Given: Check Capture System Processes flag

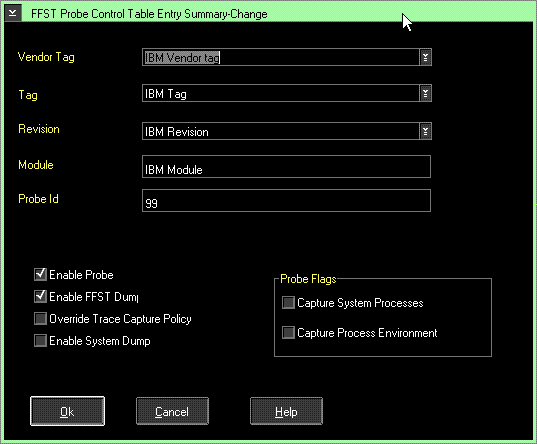Looking at the screenshot, I should [x=288, y=303].
